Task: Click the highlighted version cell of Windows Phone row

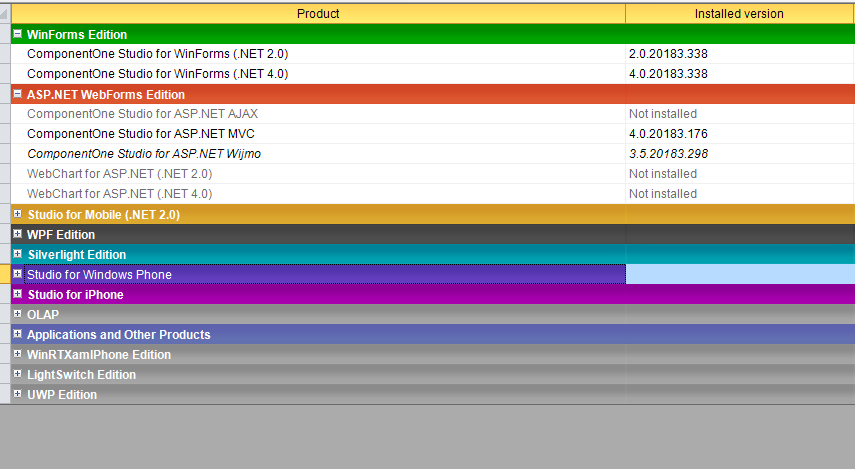Action: pos(740,274)
